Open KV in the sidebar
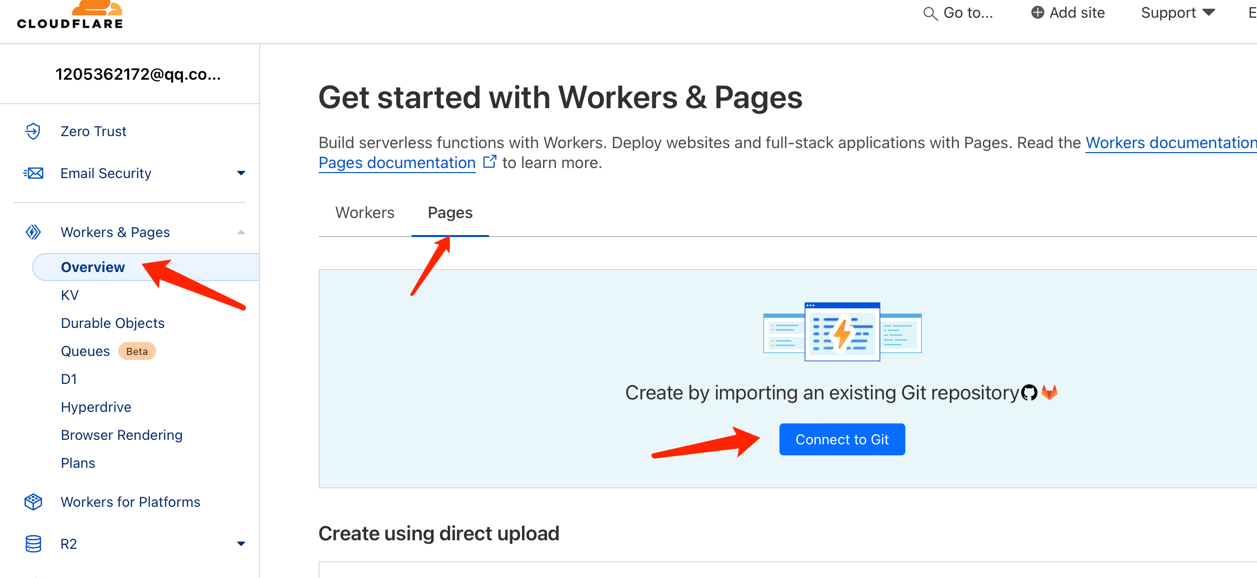The image size is (1257, 578). coord(70,295)
